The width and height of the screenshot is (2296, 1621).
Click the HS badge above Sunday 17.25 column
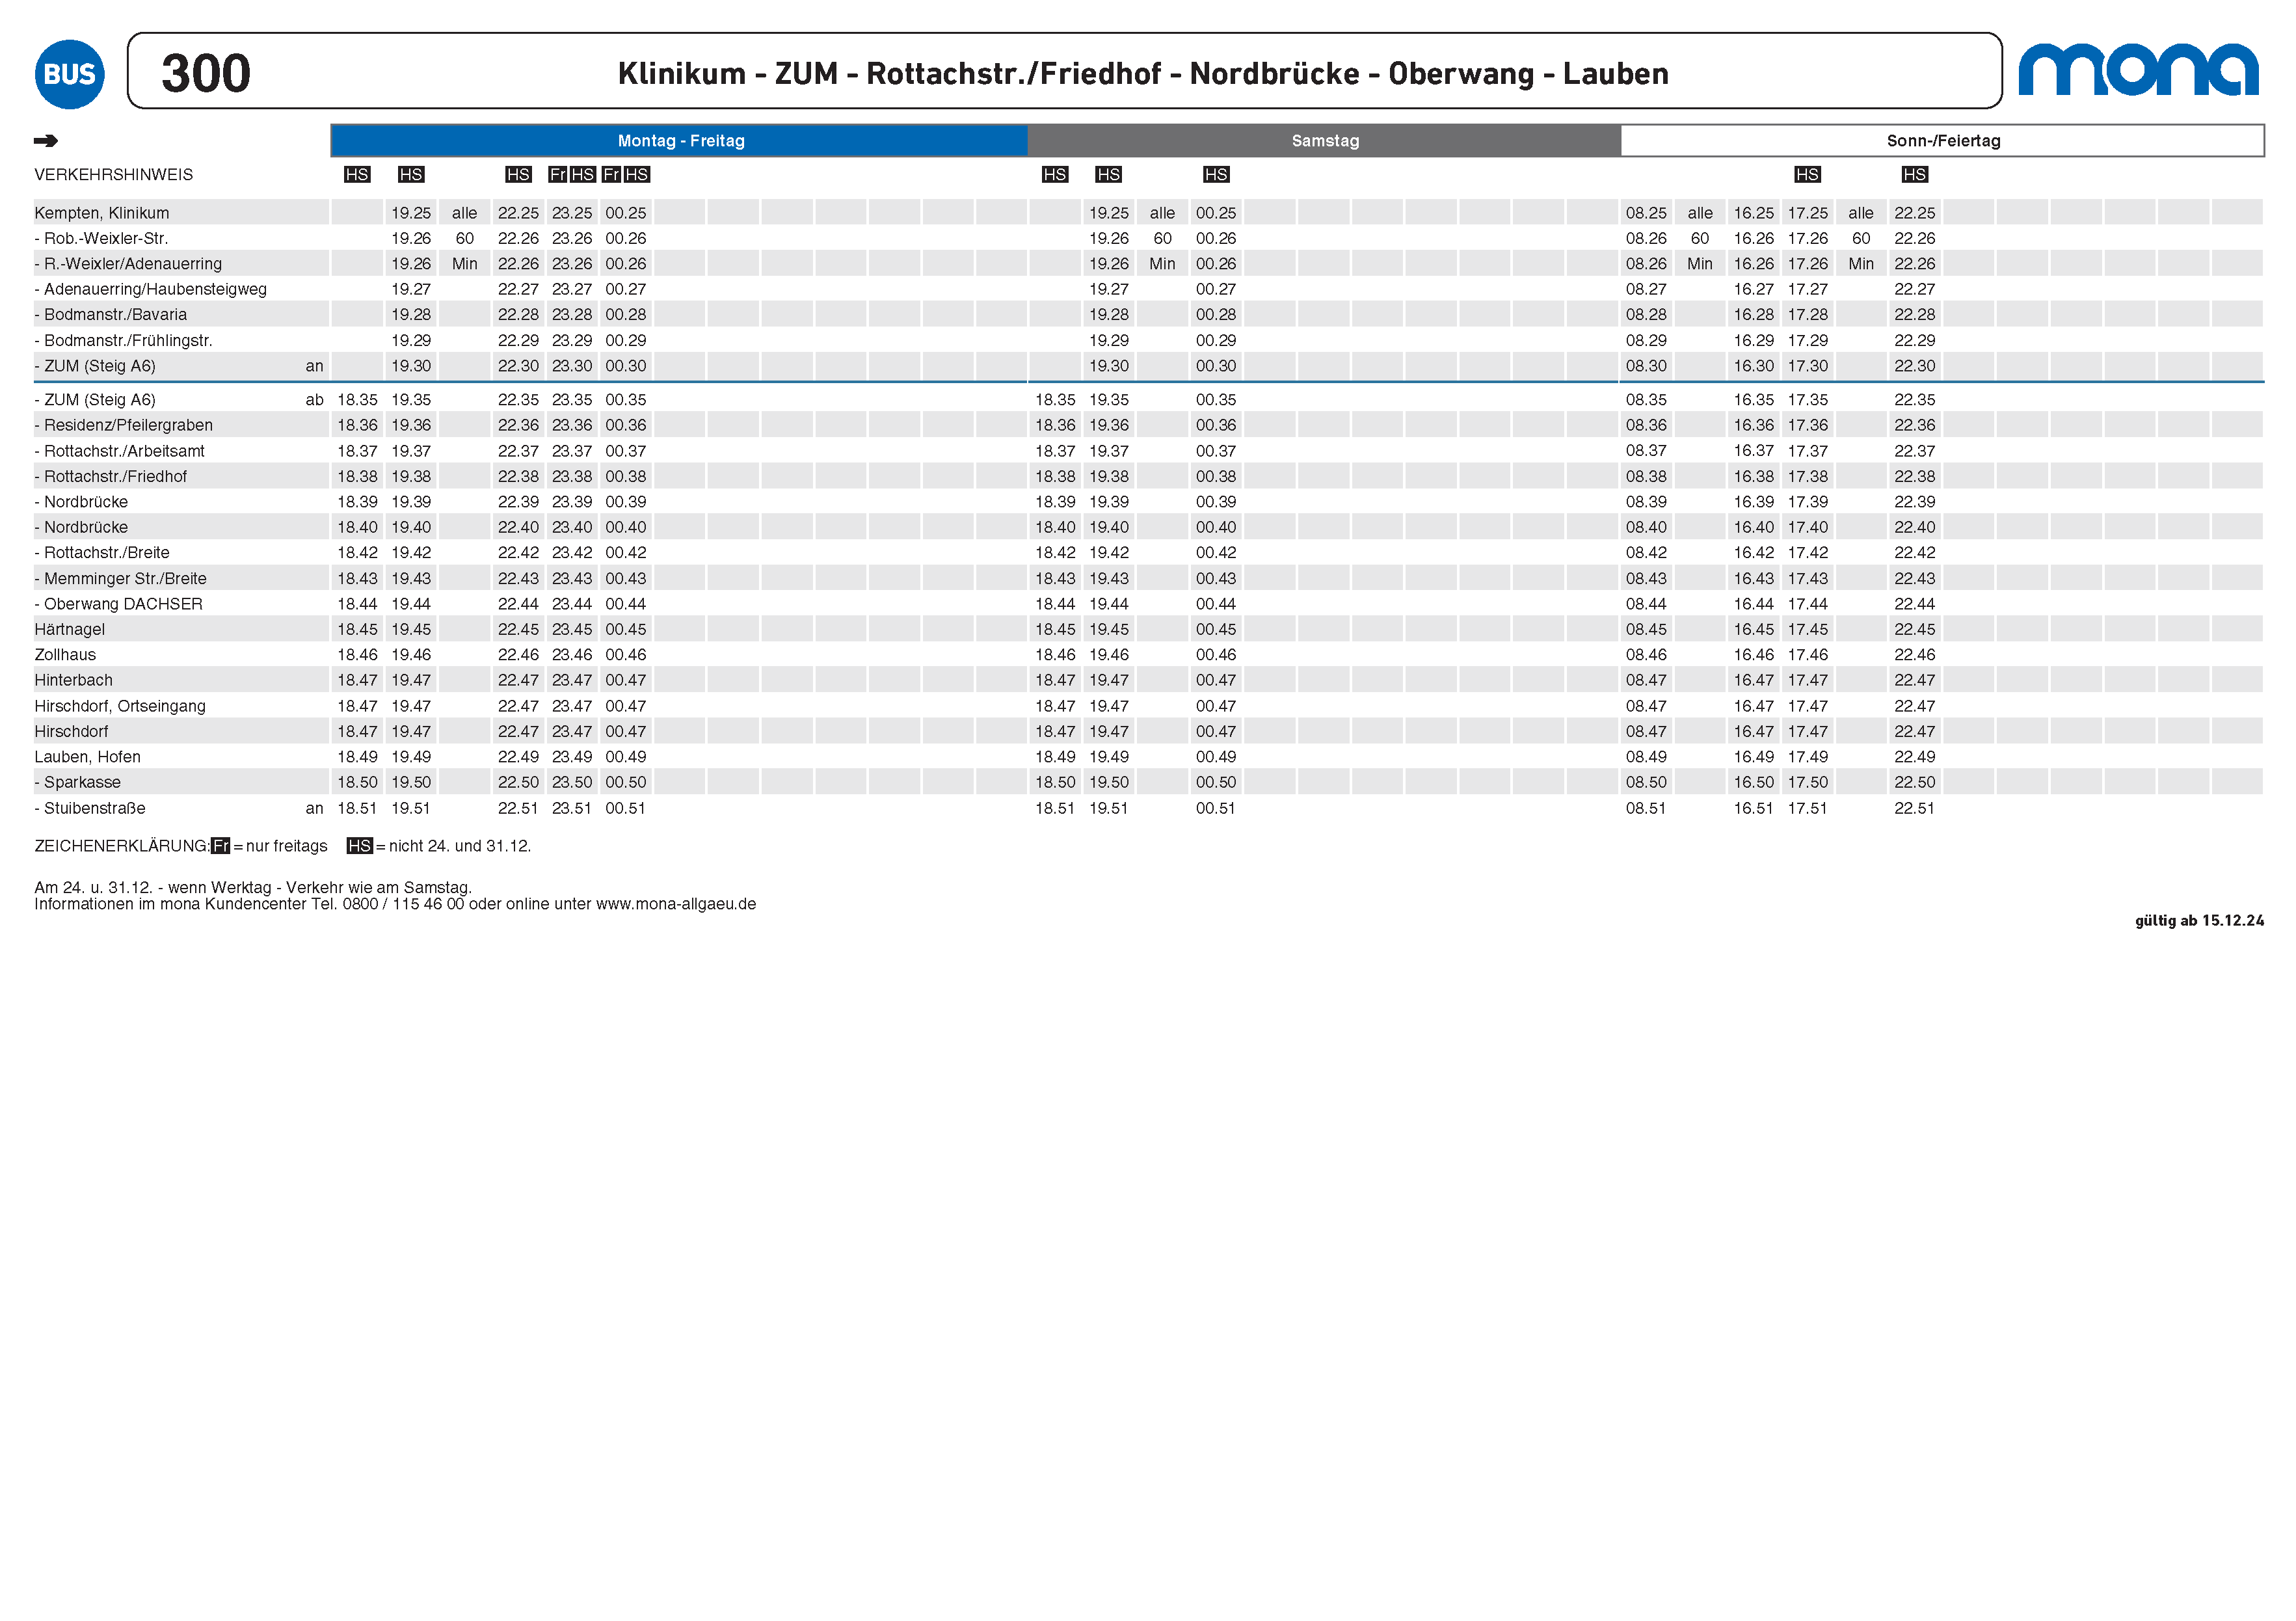[x=1807, y=174]
